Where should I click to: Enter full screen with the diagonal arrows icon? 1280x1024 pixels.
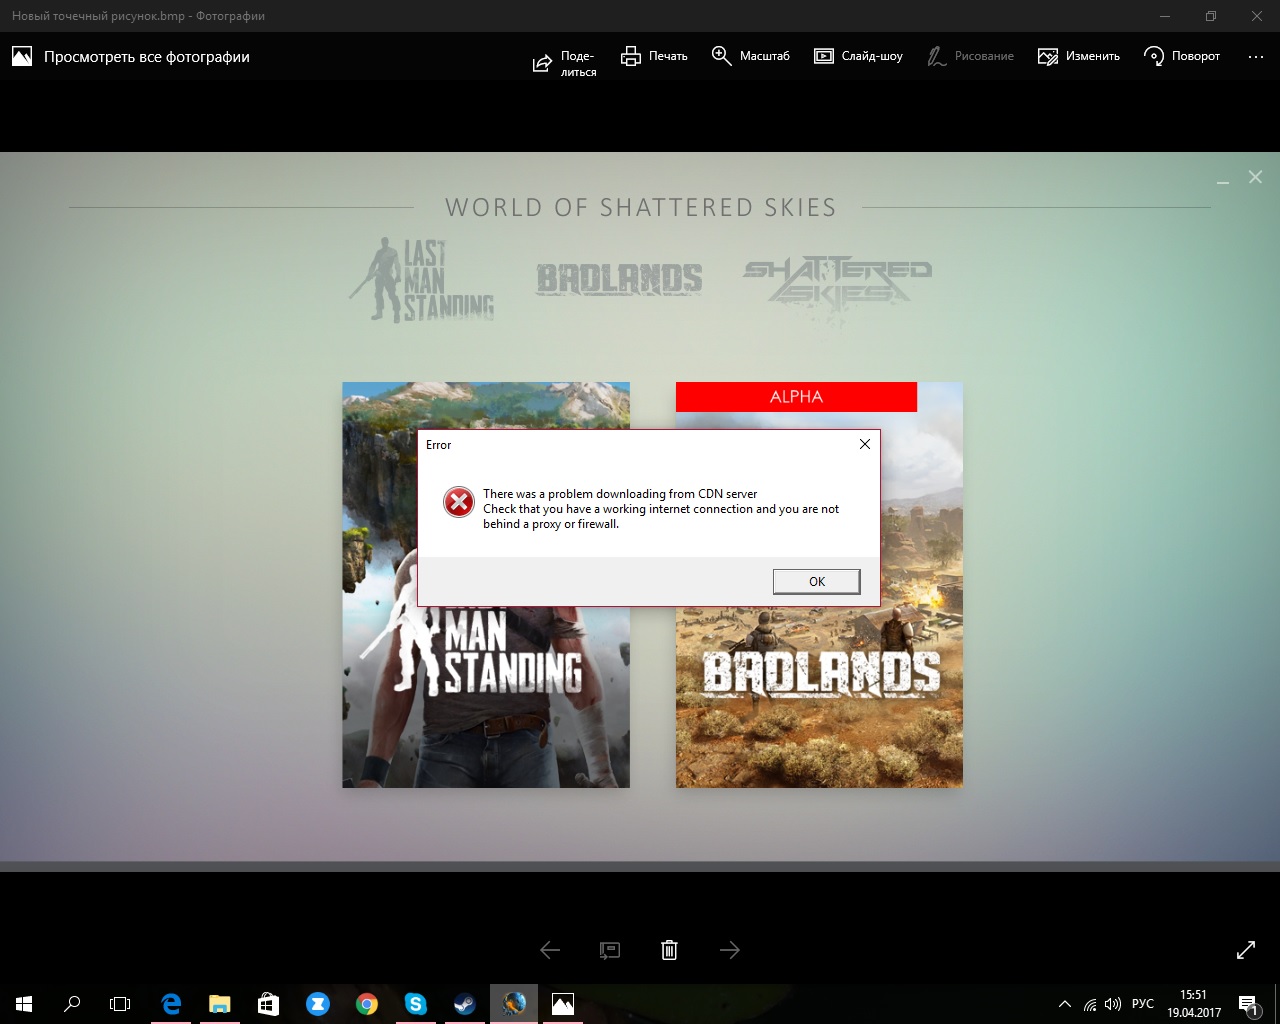coord(1246,950)
